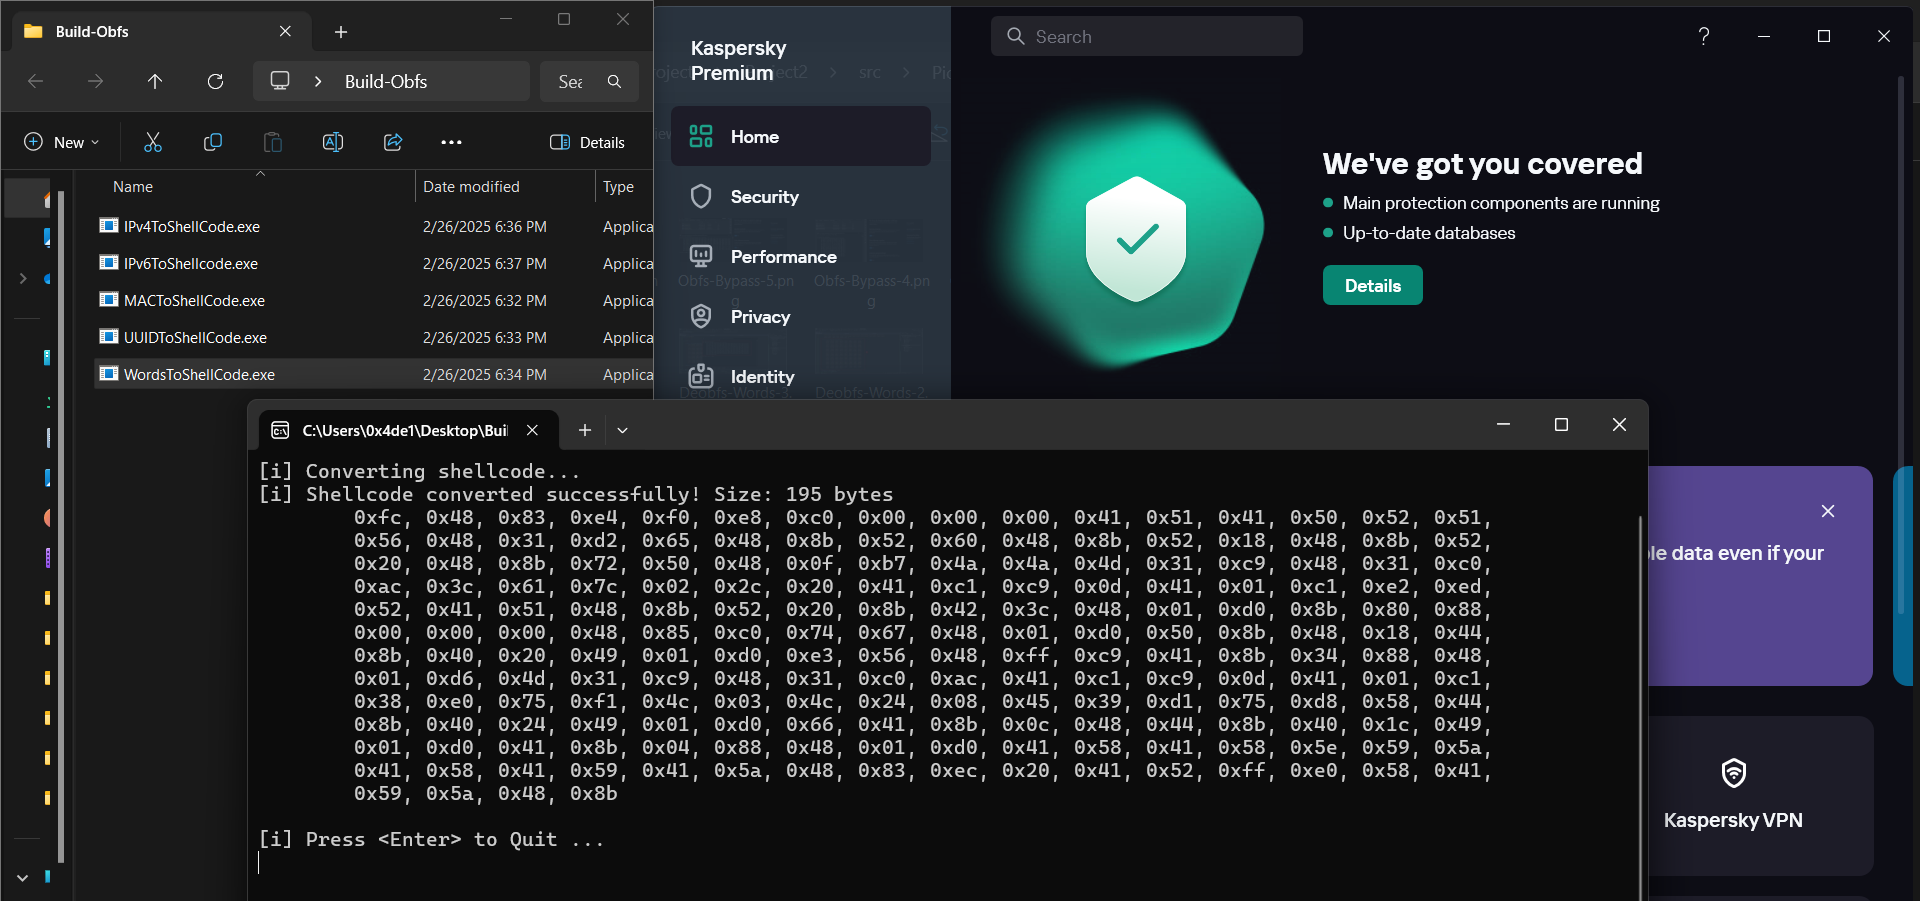
Task: Select MACToShellCode.exe file
Action: click(194, 300)
